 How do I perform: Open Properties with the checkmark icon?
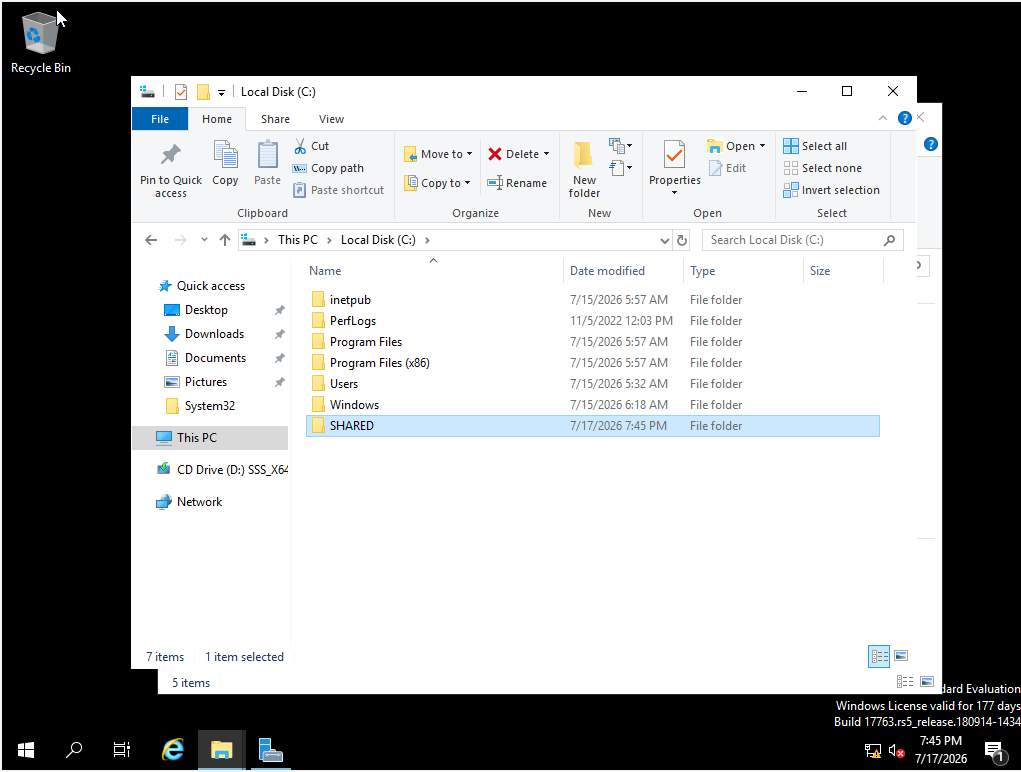coord(674,155)
